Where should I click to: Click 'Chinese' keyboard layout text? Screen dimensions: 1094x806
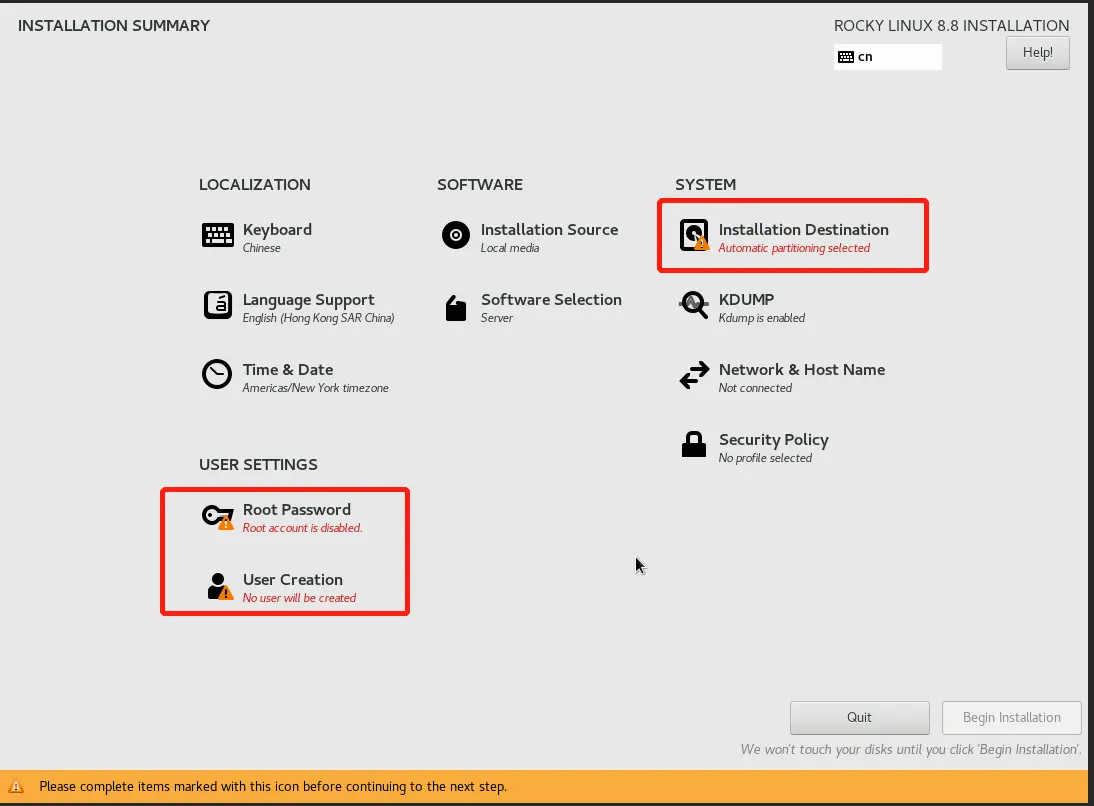coord(262,248)
